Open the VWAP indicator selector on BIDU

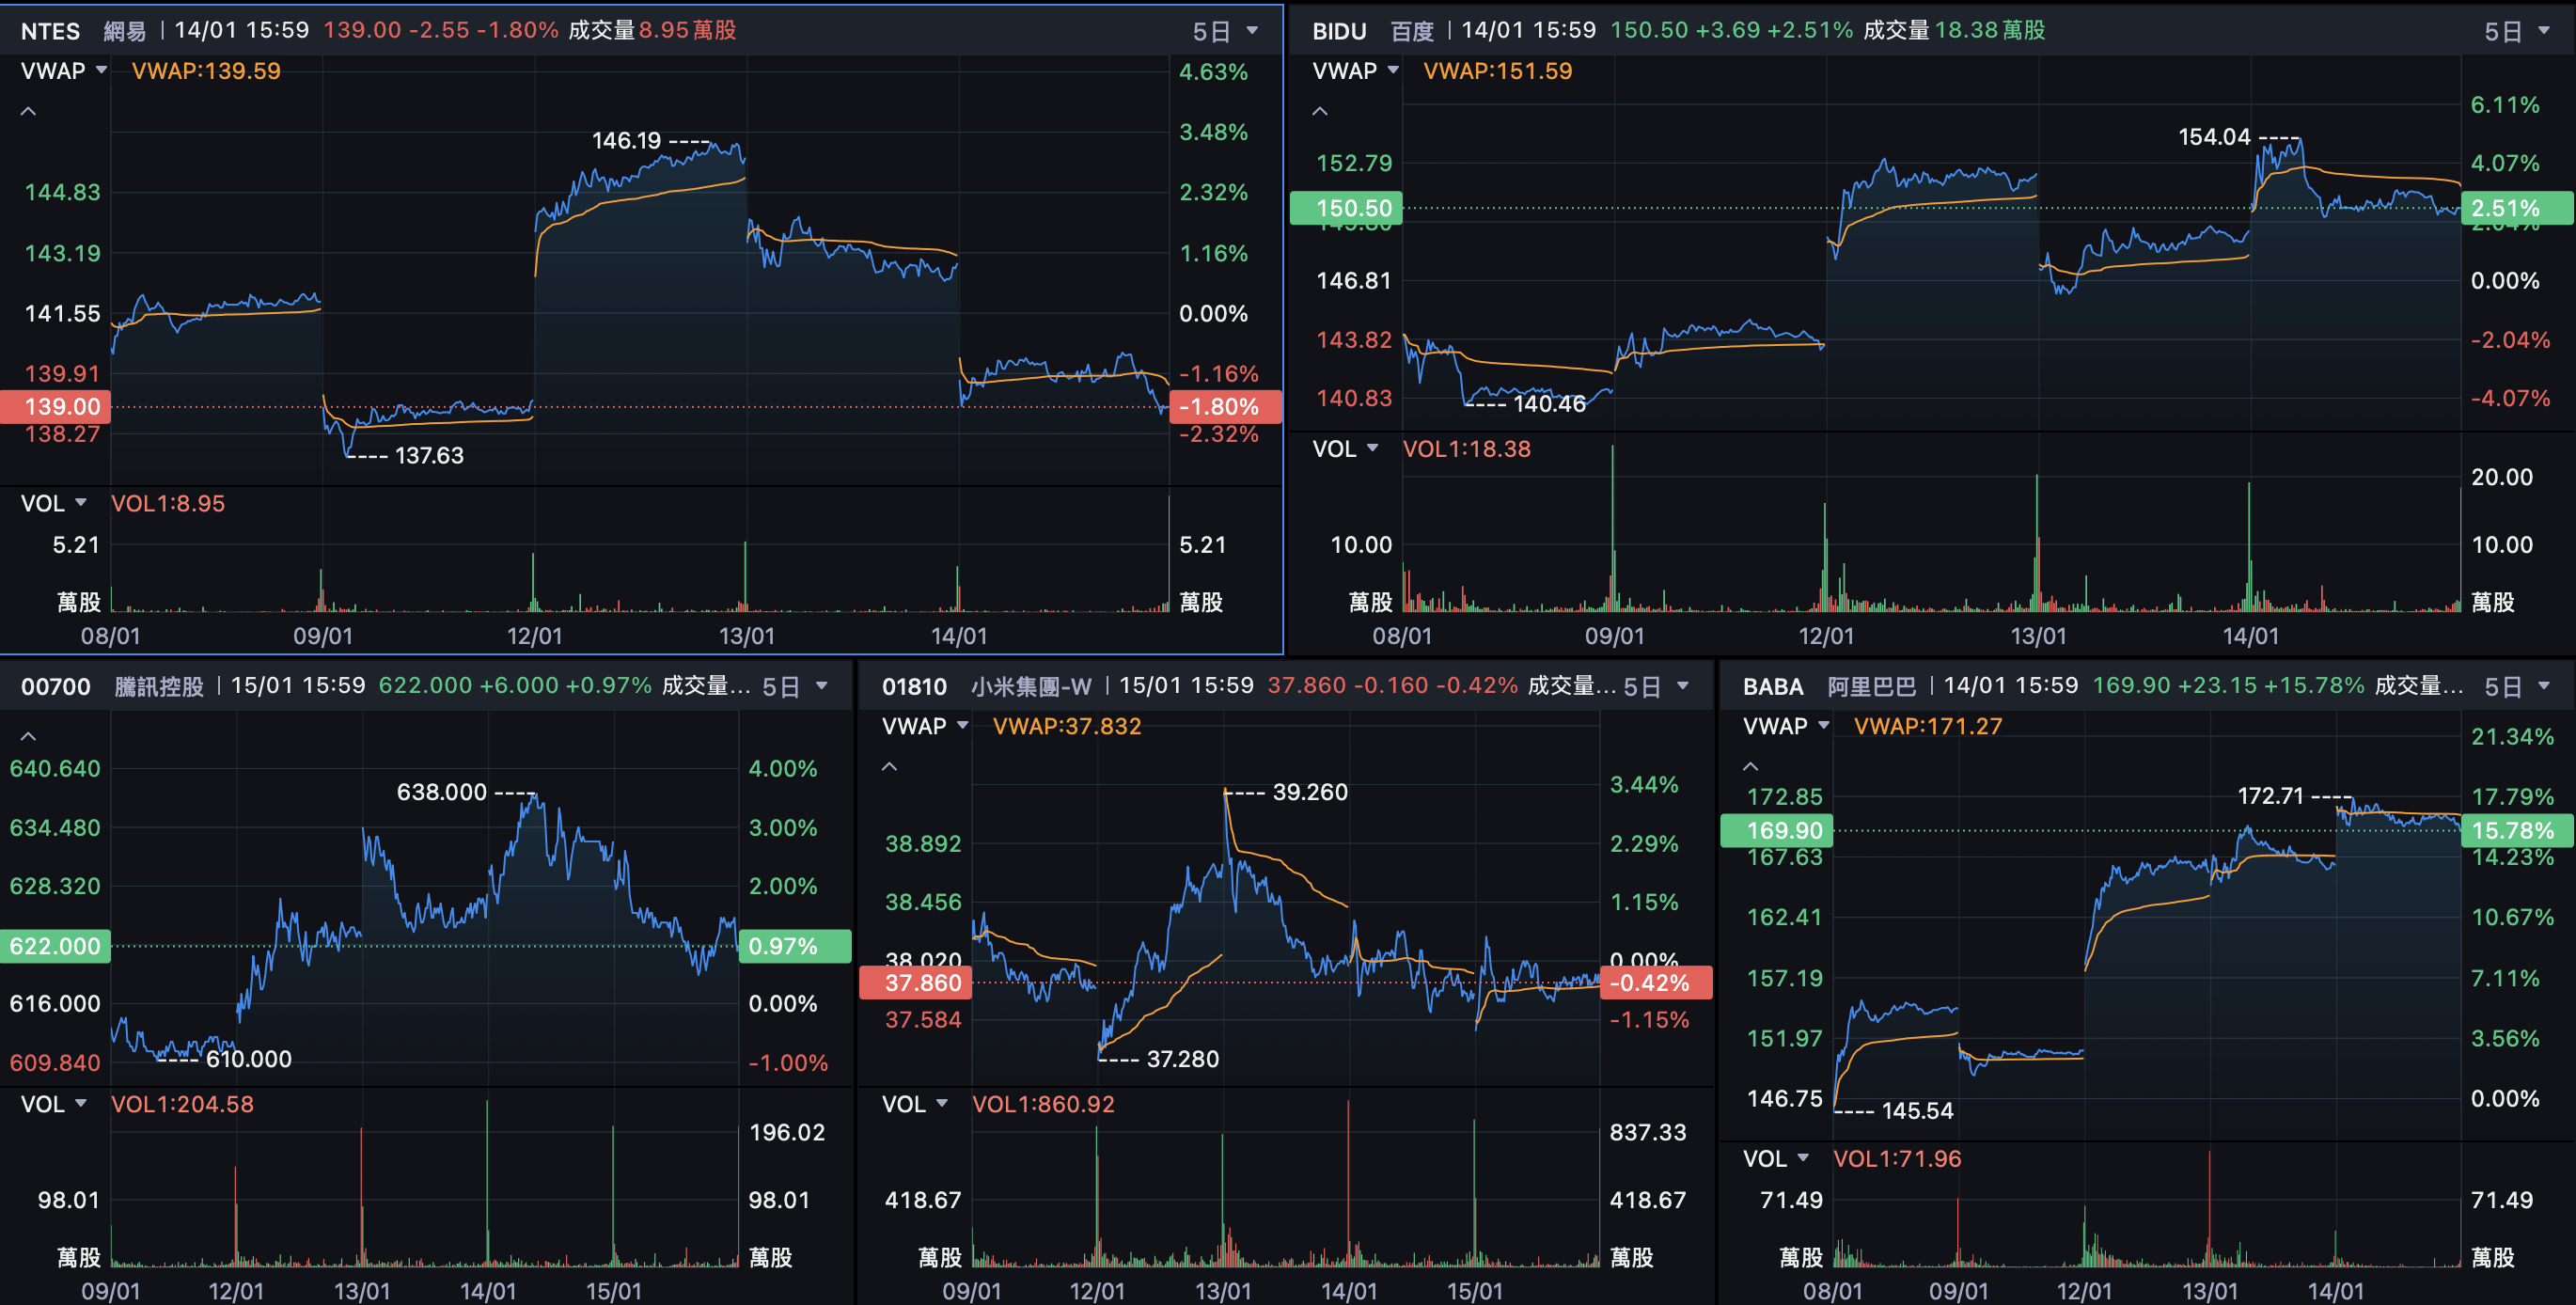click(x=1355, y=71)
